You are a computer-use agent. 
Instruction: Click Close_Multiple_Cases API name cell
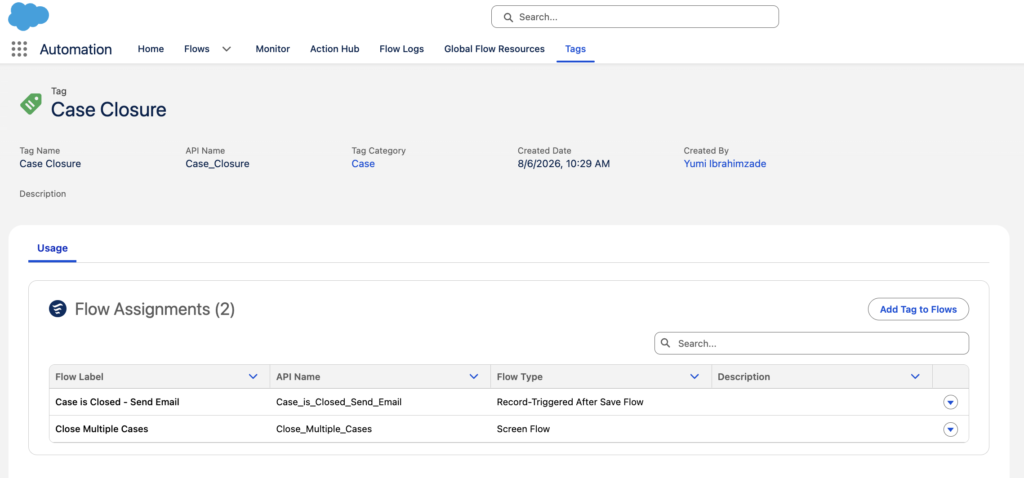(x=324, y=430)
